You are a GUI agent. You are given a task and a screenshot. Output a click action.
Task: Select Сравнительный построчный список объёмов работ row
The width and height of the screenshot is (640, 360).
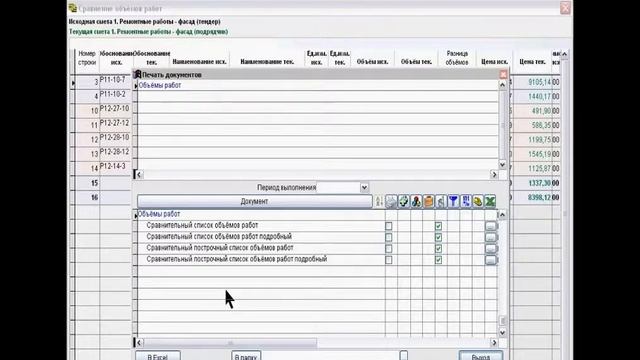(220, 248)
